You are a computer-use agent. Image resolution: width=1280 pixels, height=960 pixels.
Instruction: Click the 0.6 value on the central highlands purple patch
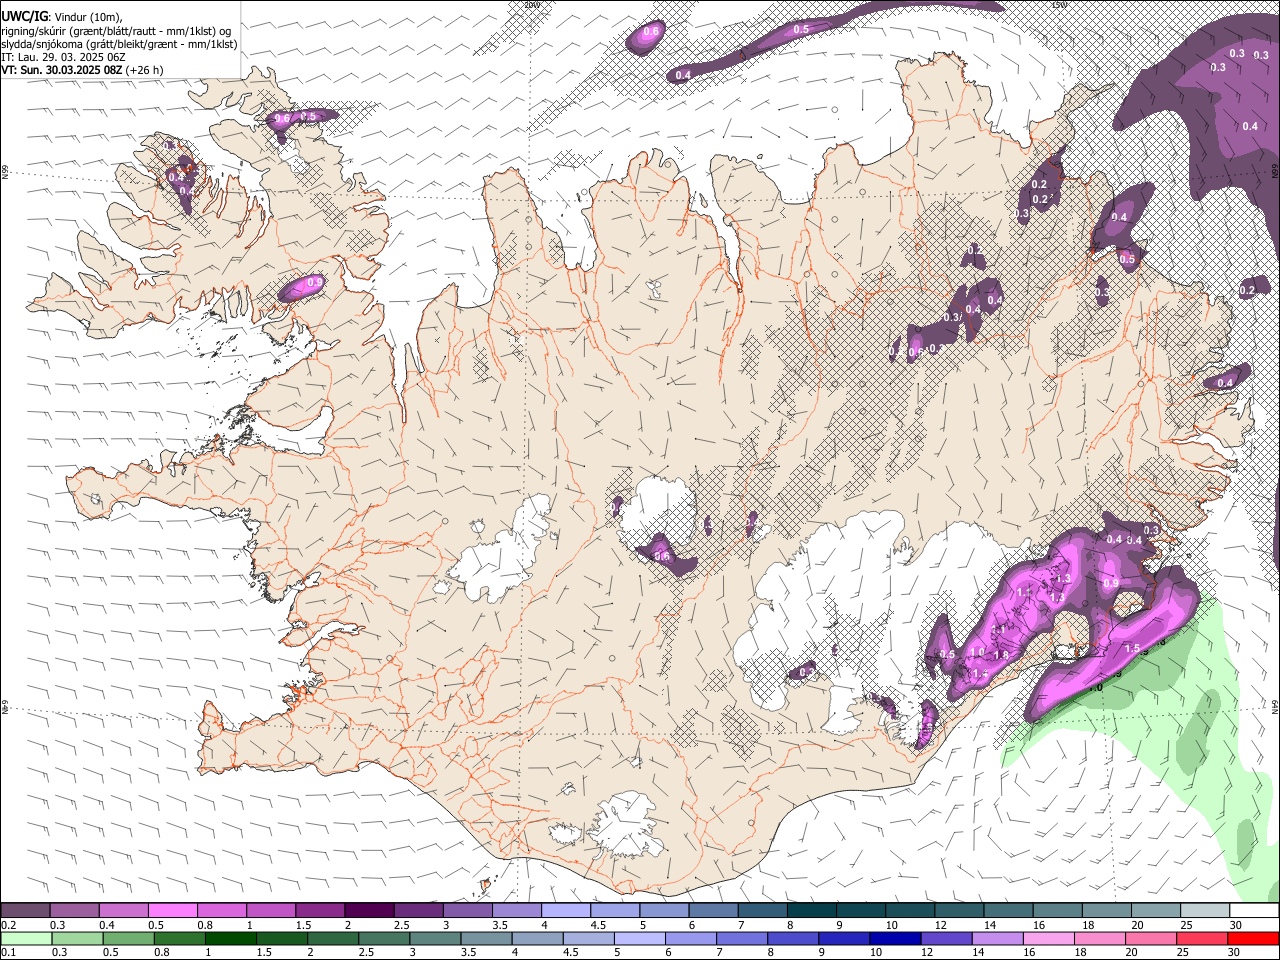coord(661,556)
